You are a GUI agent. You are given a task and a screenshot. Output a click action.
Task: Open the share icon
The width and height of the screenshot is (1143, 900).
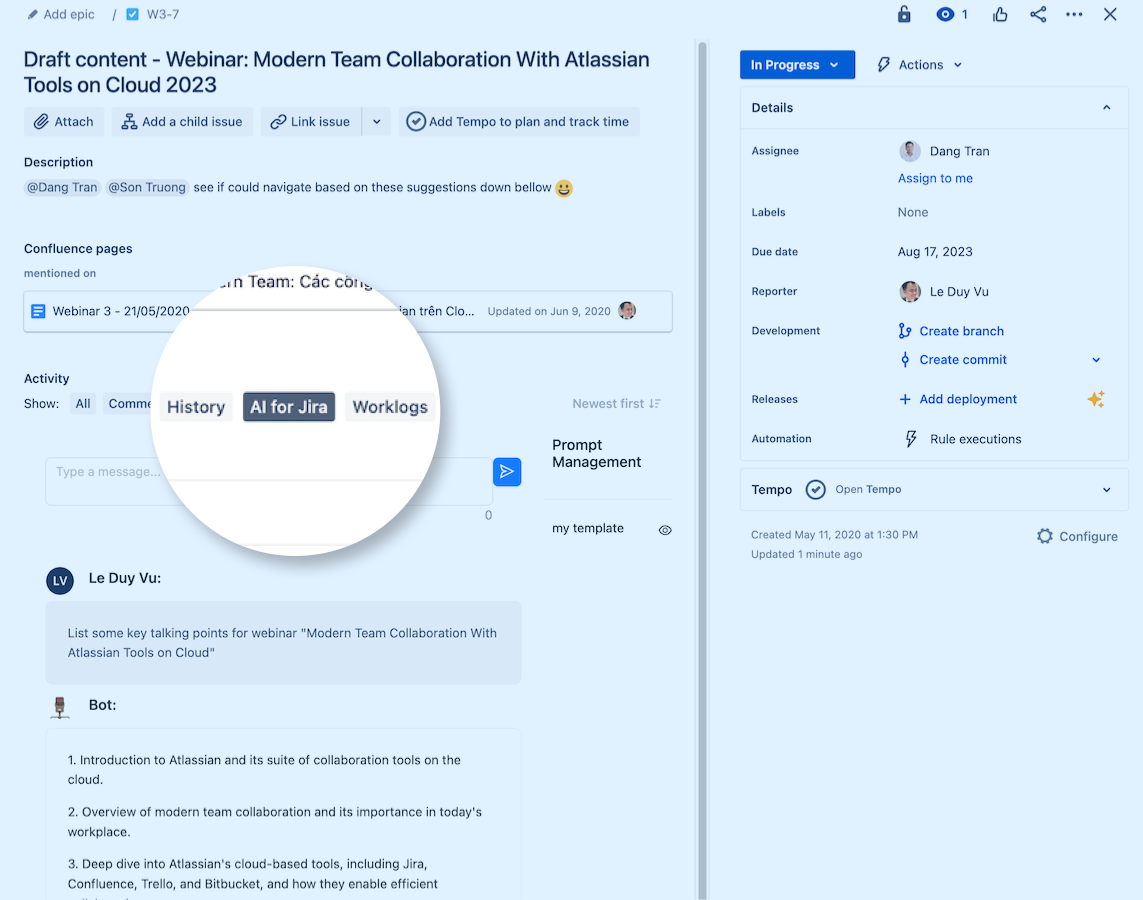click(1038, 14)
